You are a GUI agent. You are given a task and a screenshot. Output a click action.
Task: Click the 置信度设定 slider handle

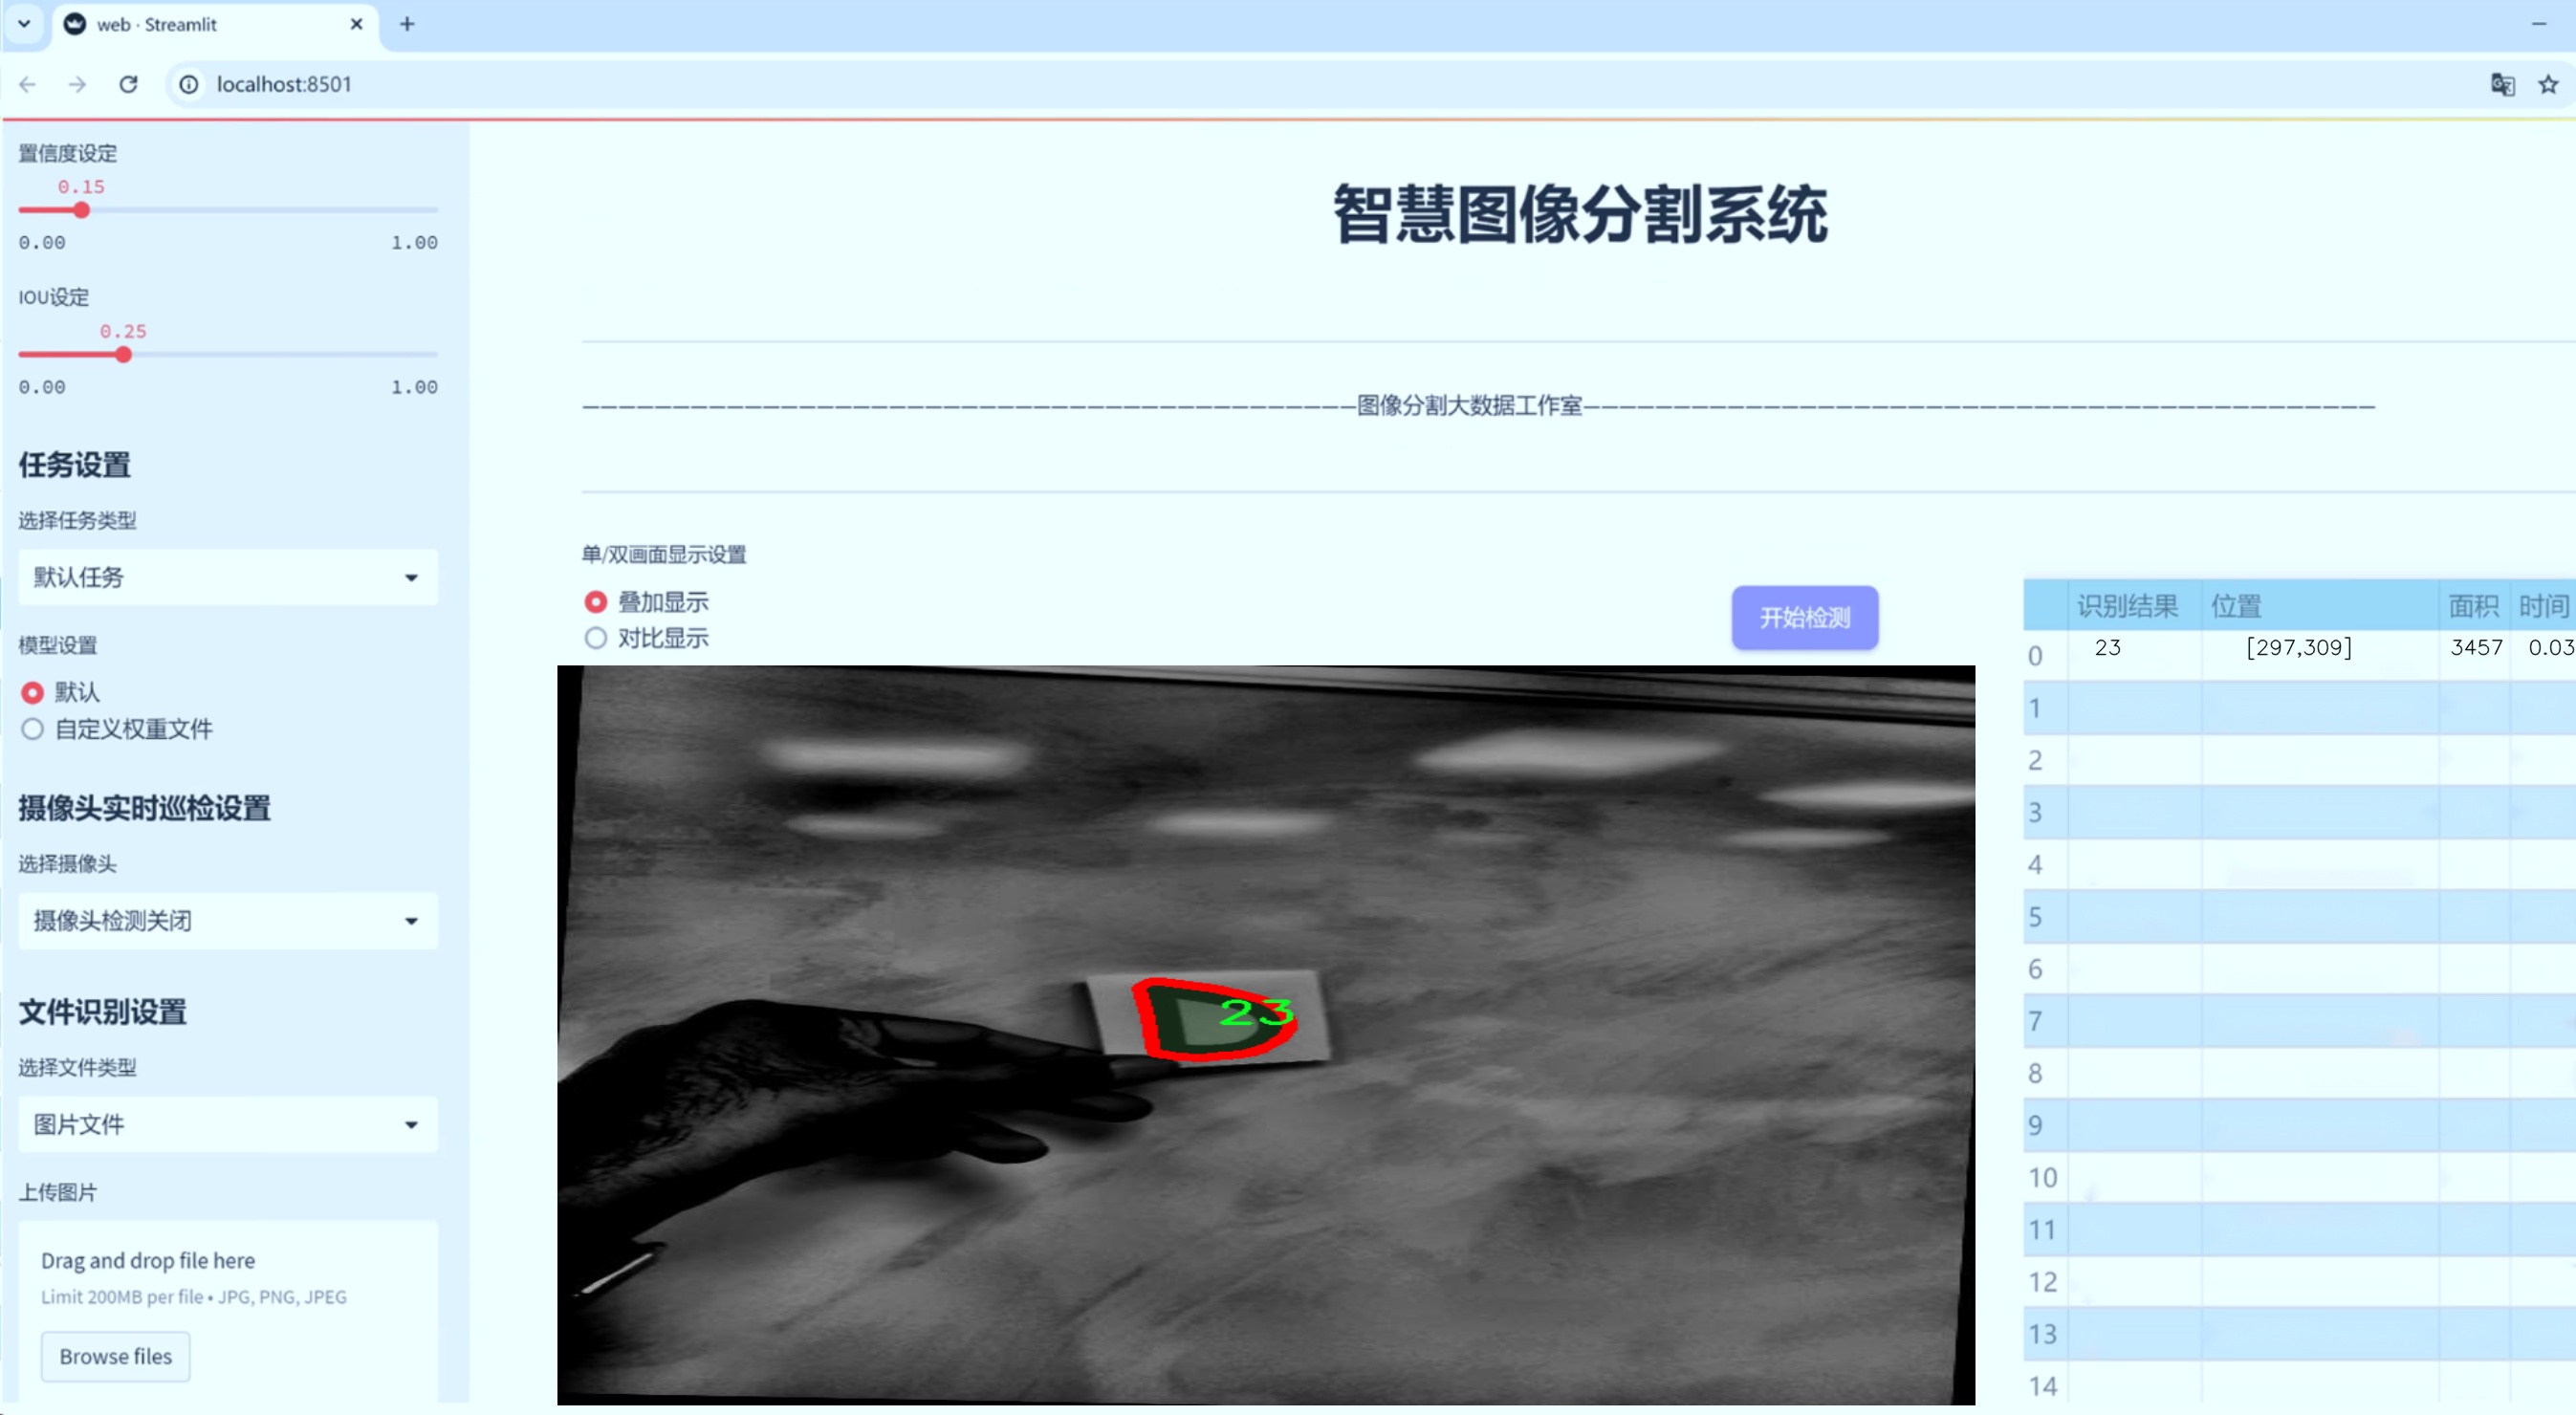tap(82, 210)
